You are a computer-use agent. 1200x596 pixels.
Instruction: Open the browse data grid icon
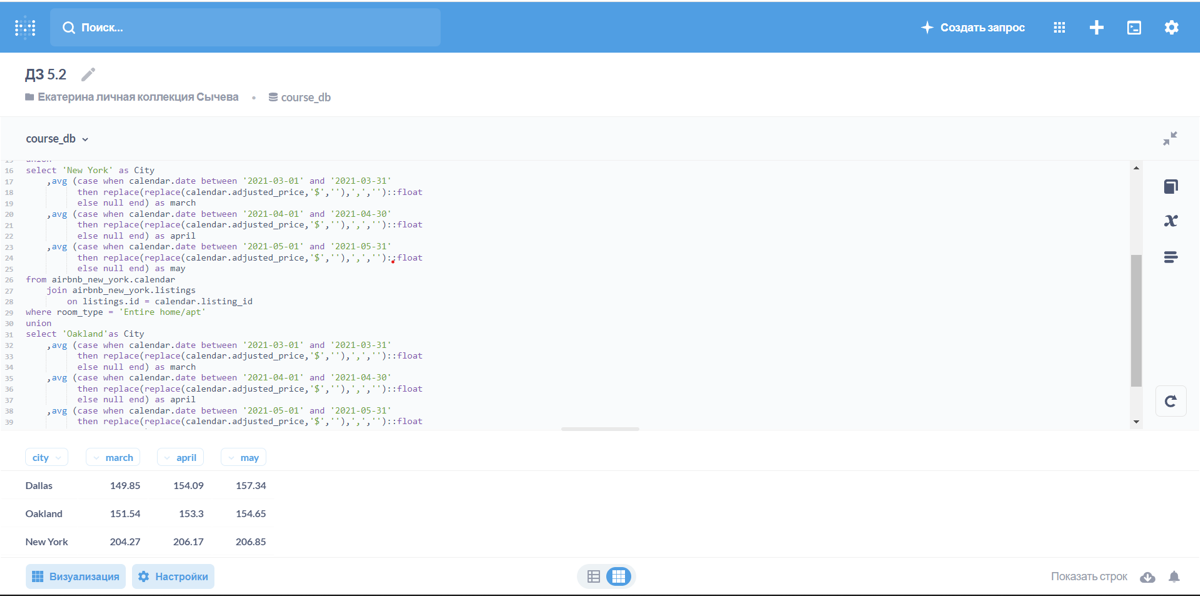(1059, 28)
